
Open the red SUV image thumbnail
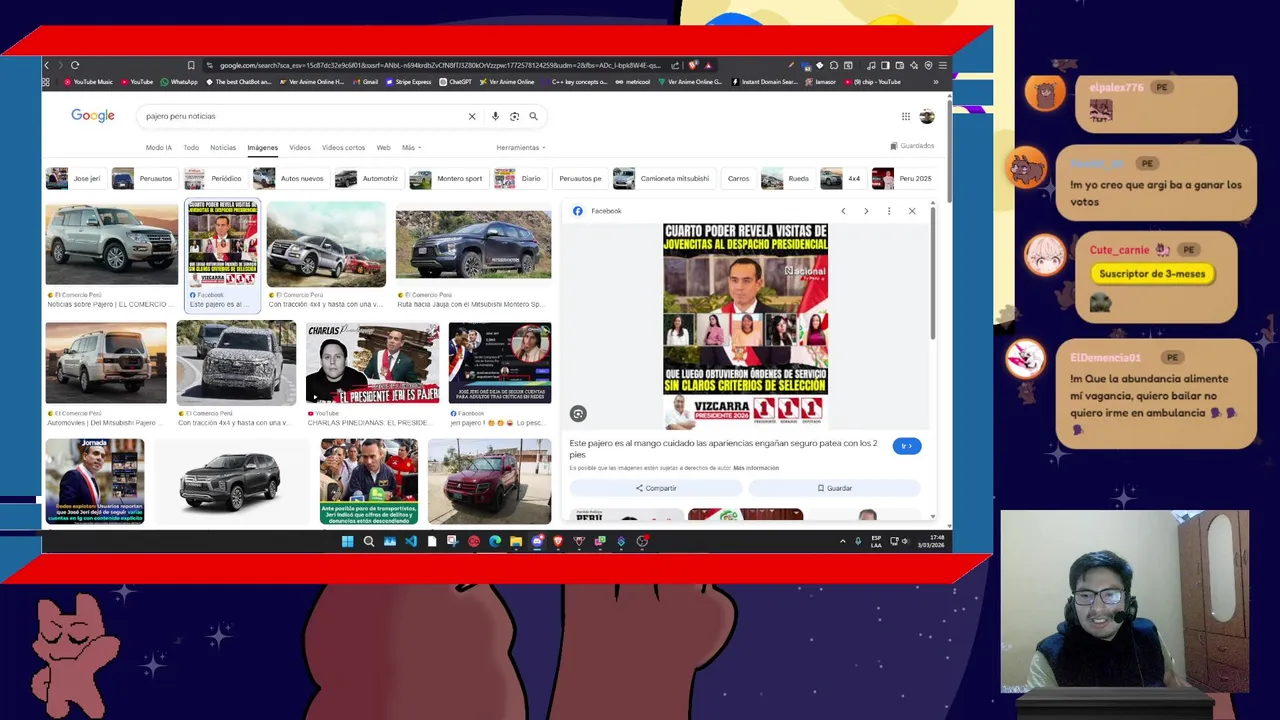pos(489,481)
